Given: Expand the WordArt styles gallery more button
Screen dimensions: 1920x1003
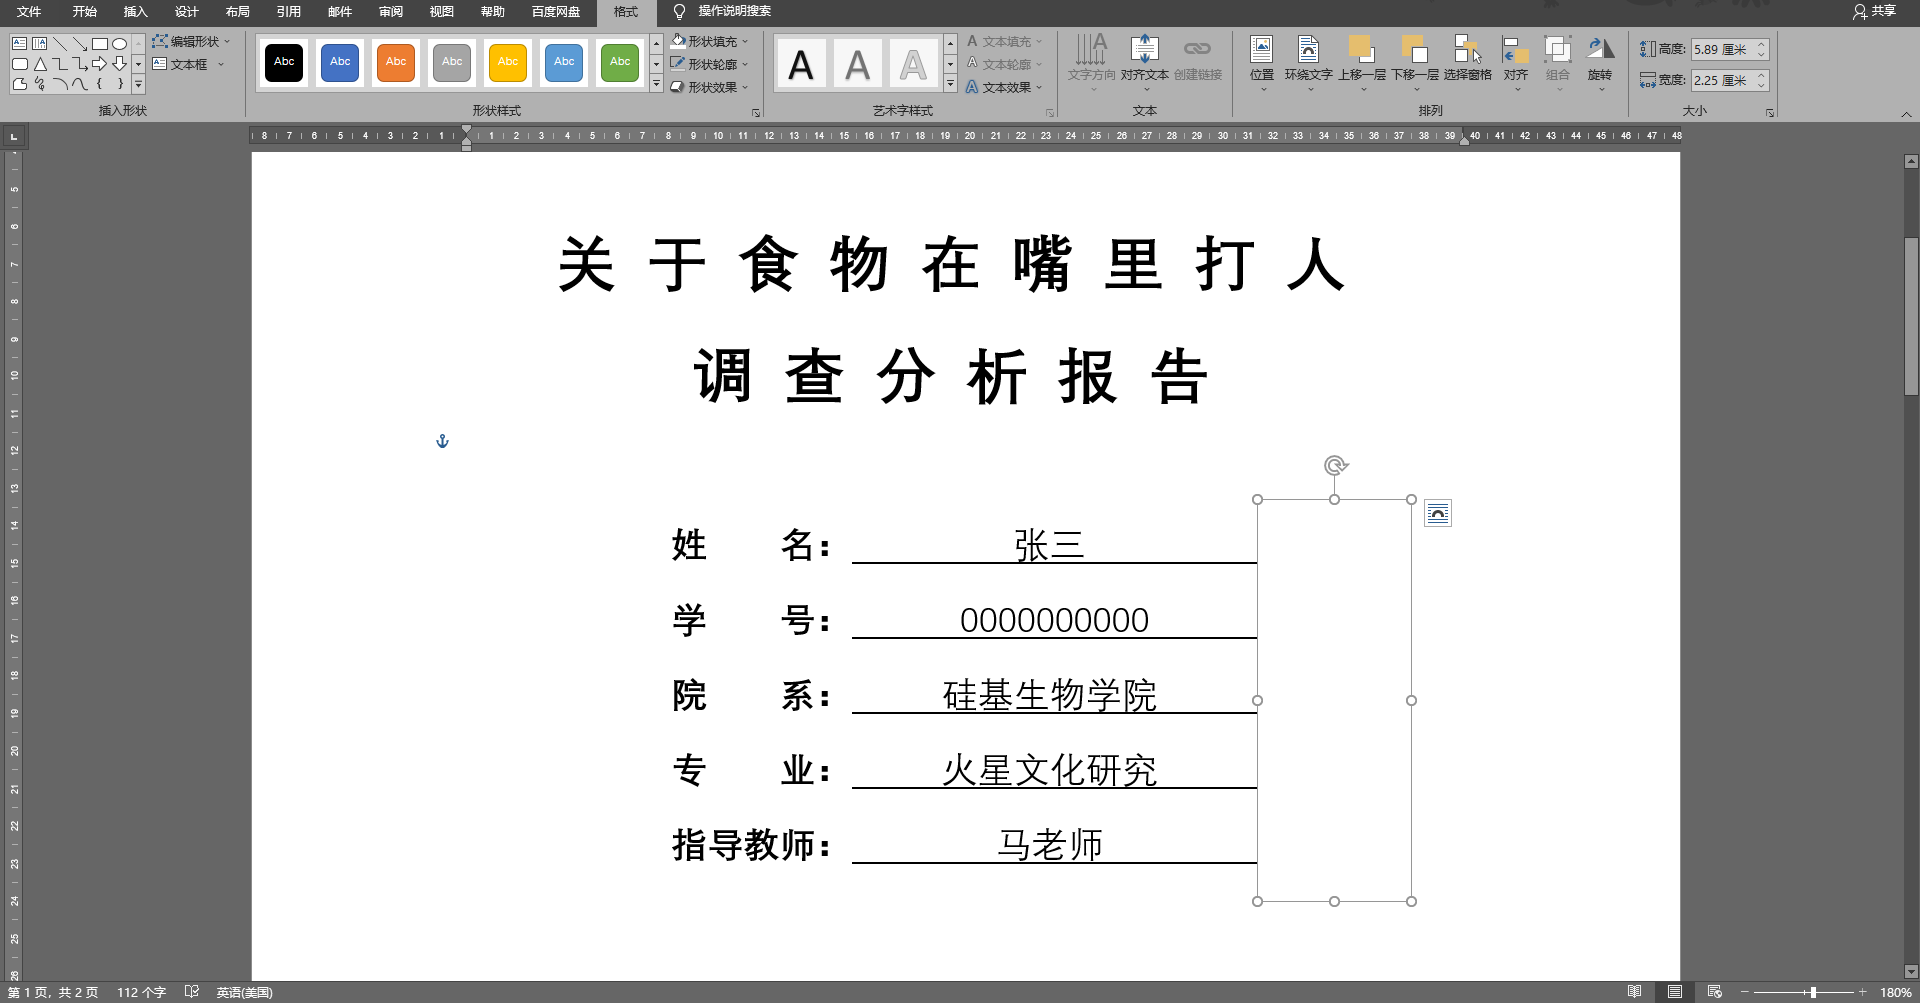Looking at the screenshot, I should (951, 85).
